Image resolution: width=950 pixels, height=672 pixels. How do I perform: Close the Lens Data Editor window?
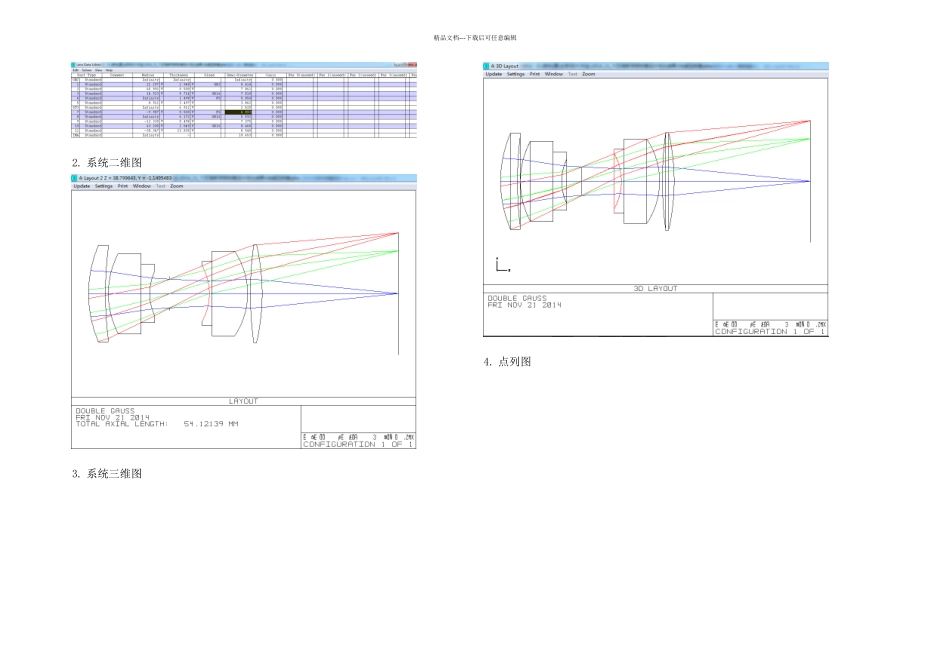pos(413,64)
